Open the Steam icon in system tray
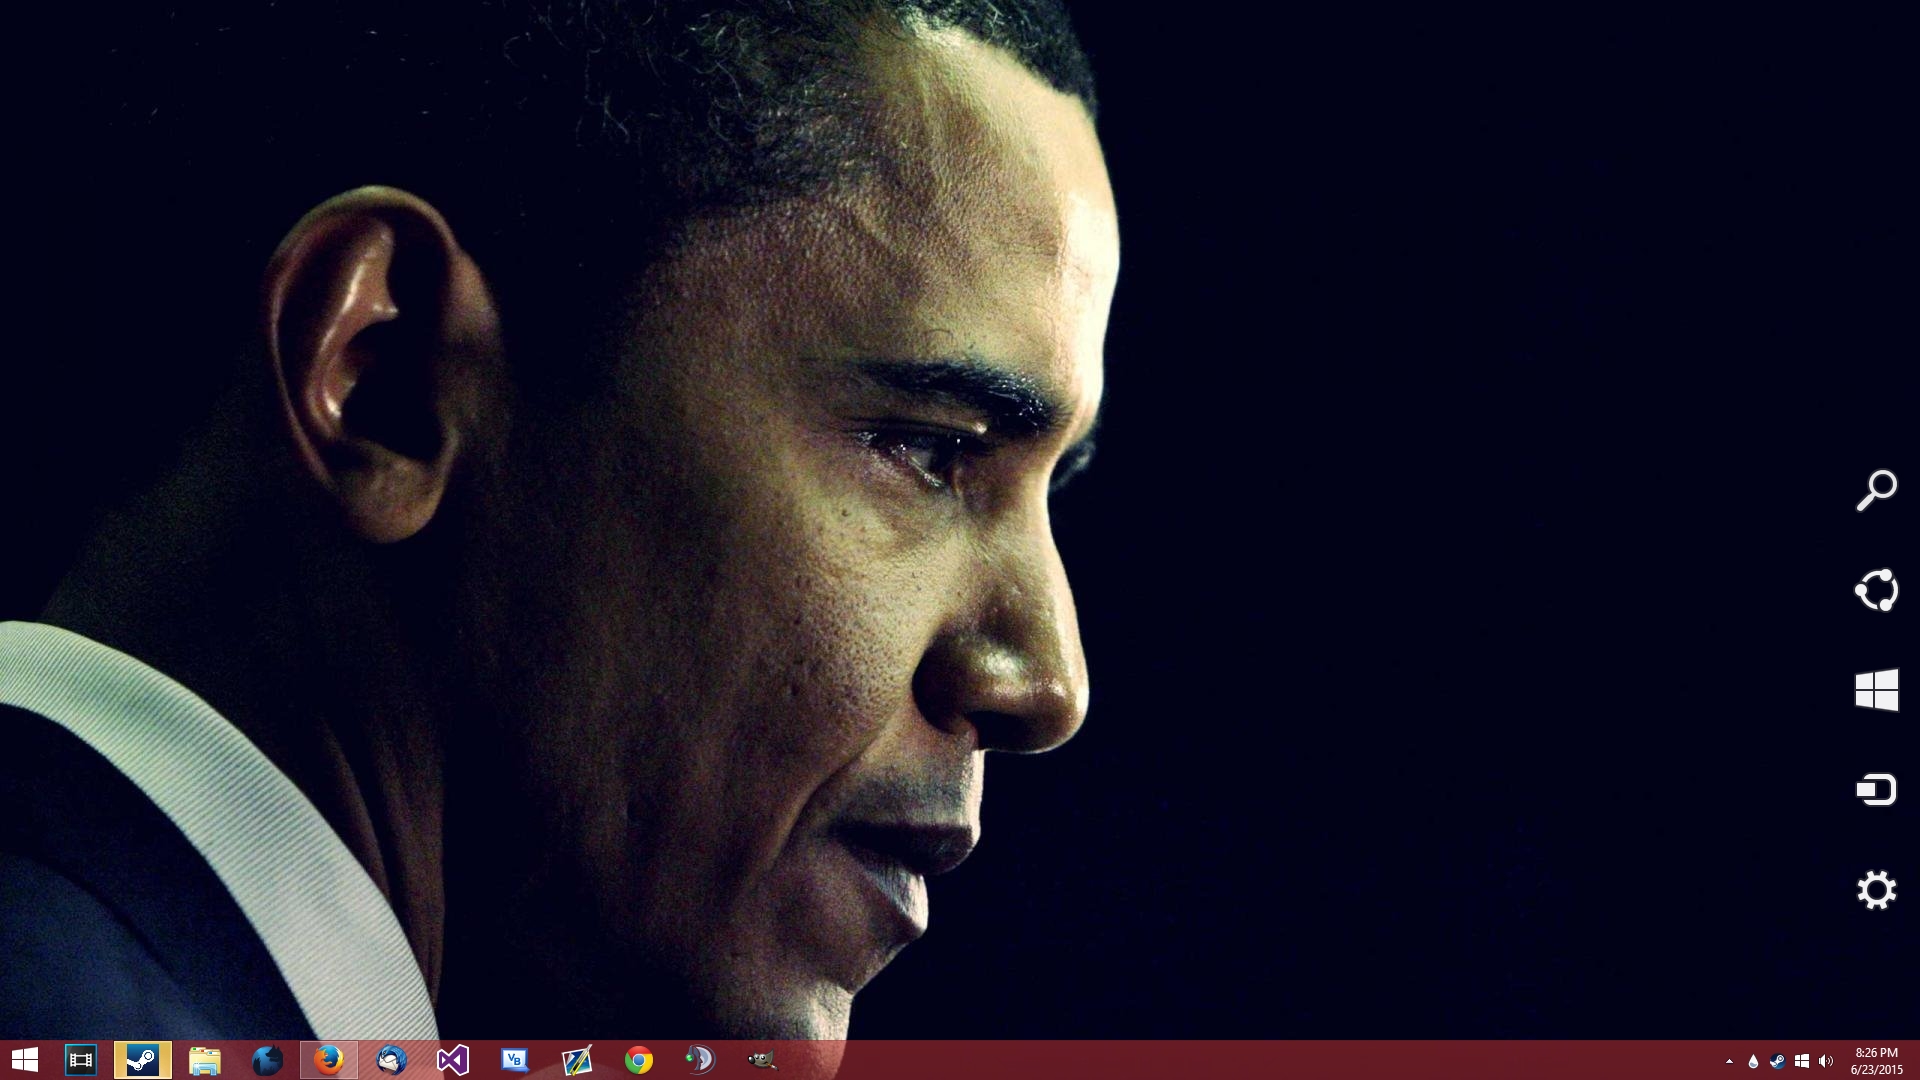Image resolution: width=1920 pixels, height=1080 pixels. (x=1777, y=1061)
